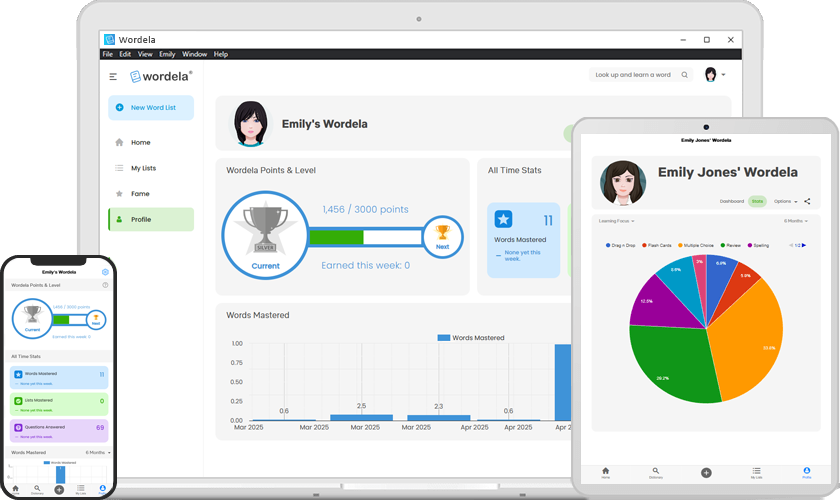
Task: Toggle the Words Mastered chart legend
Action: (x=471, y=338)
